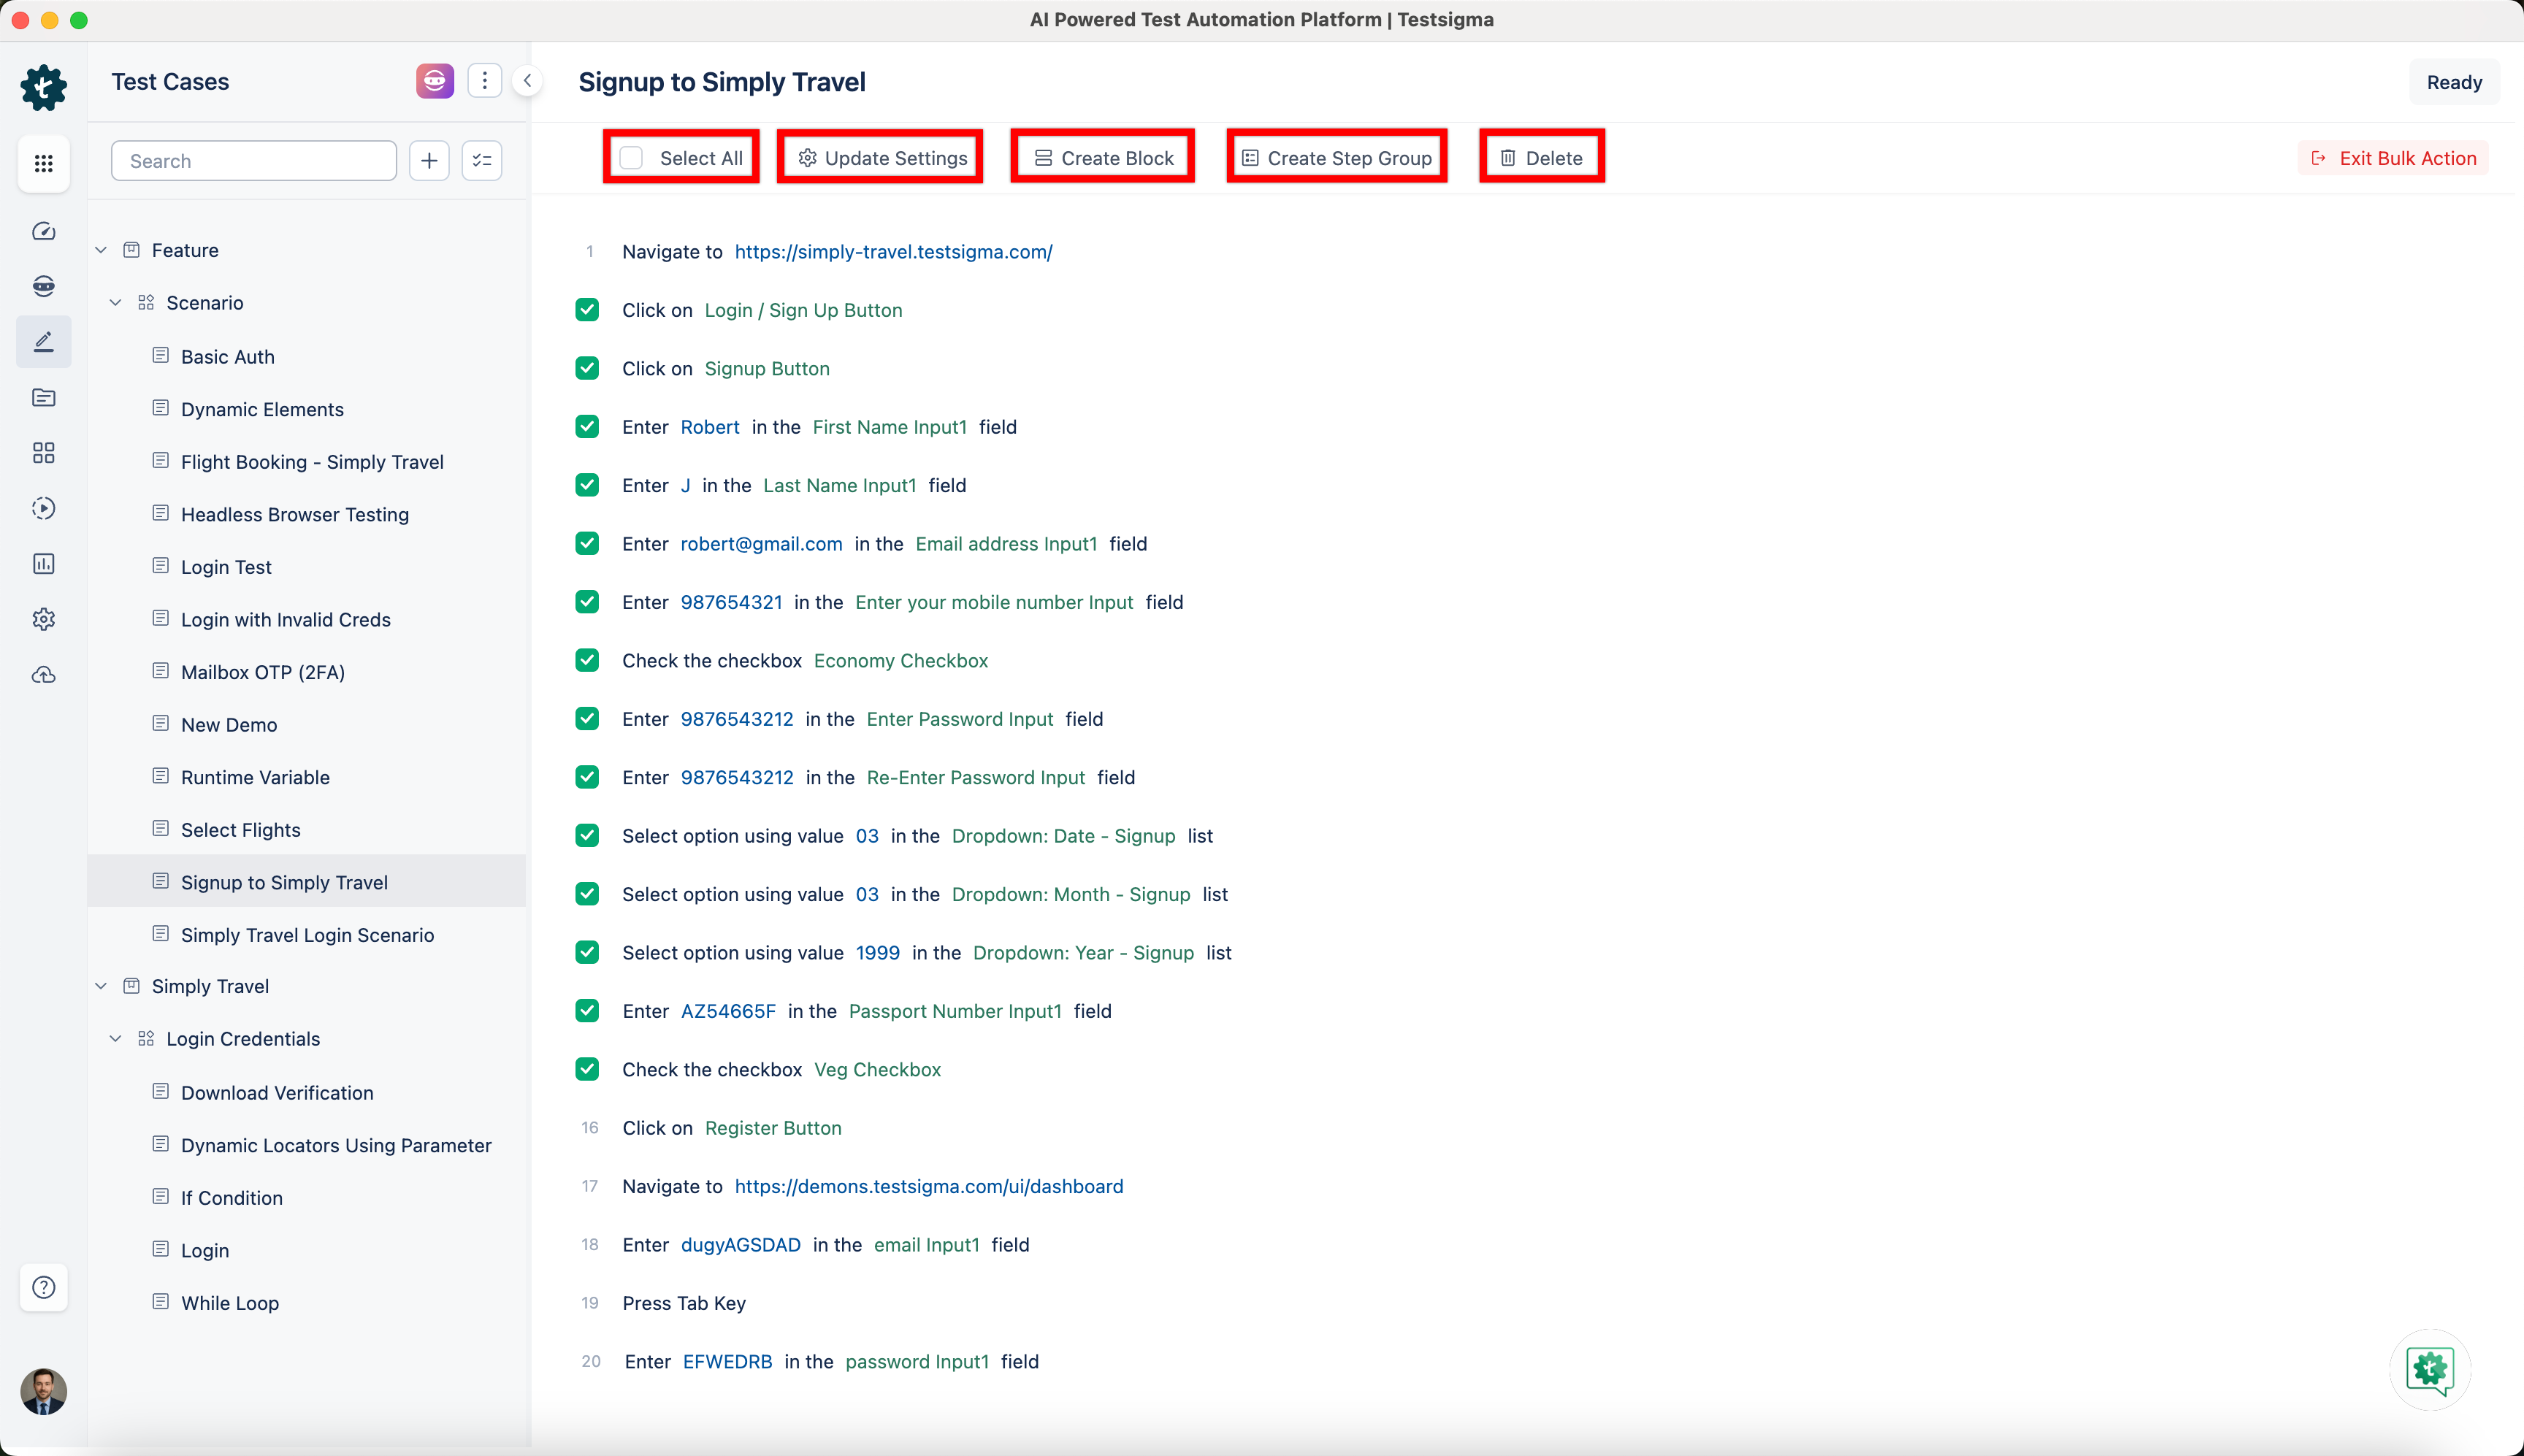The image size is (2524, 1456).
Task: Uncheck the Enter Robert First Name step
Action: click(x=587, y=427)
